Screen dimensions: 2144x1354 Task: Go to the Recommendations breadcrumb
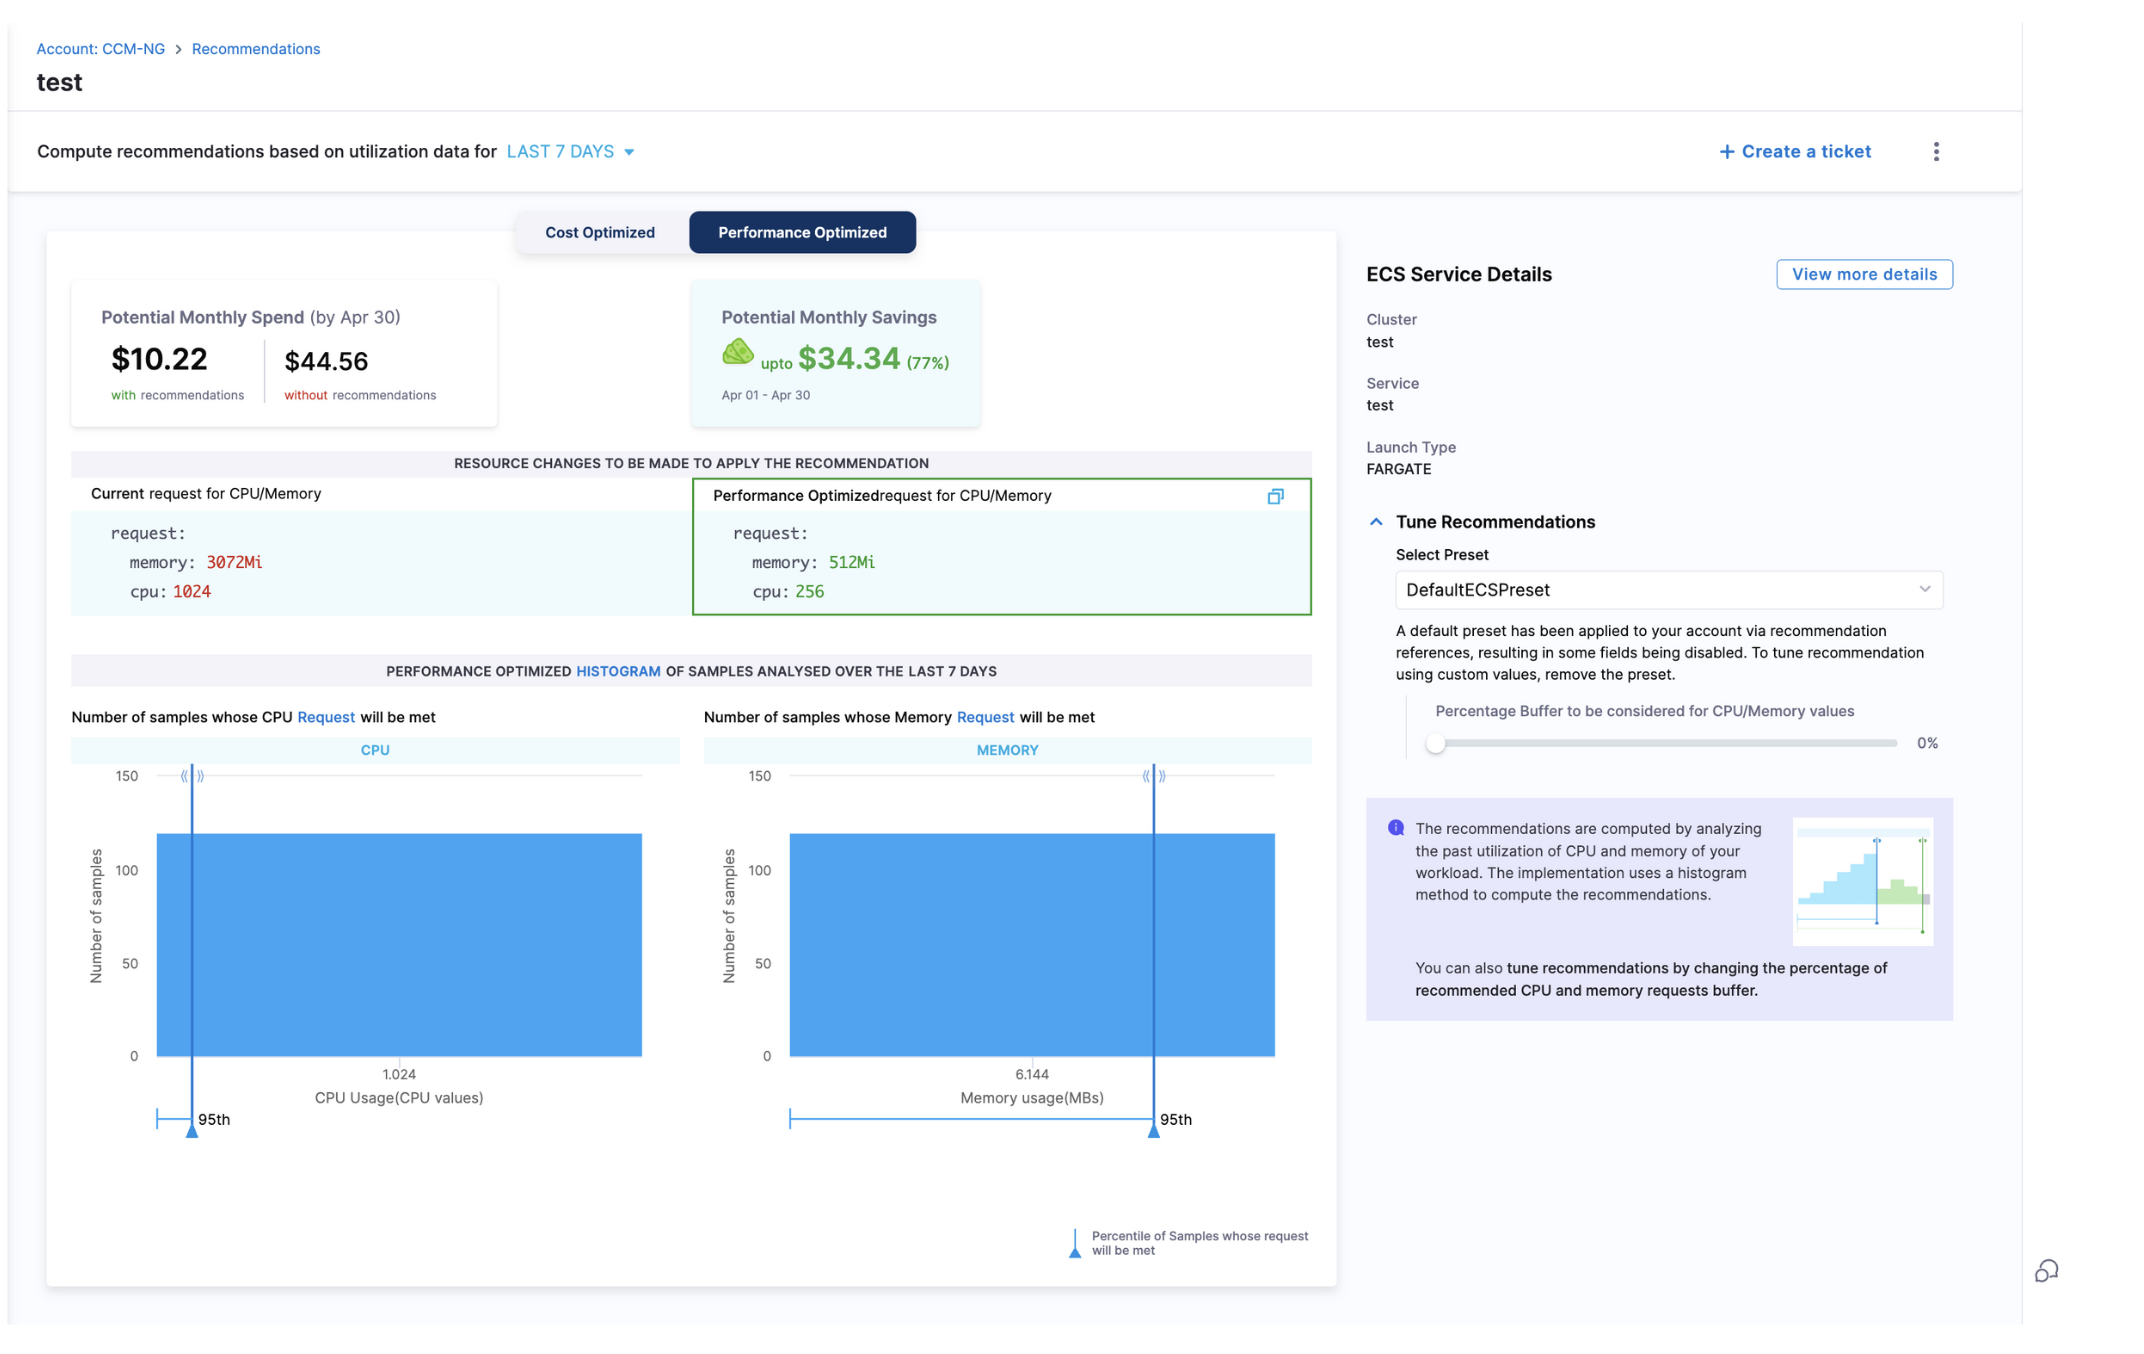click(x=256, y=49)
